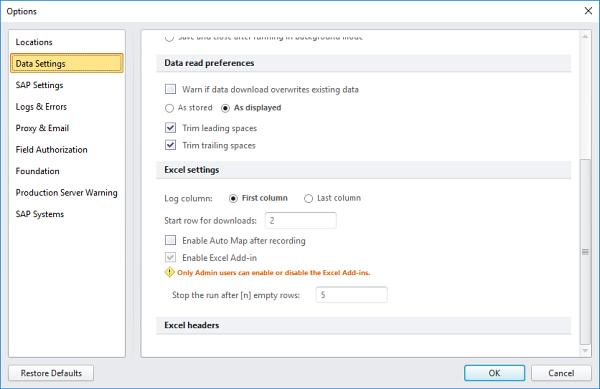Click the scrollbar up arrow
The height and width of the screenshot is (389, 600).
tap(585, 37)
